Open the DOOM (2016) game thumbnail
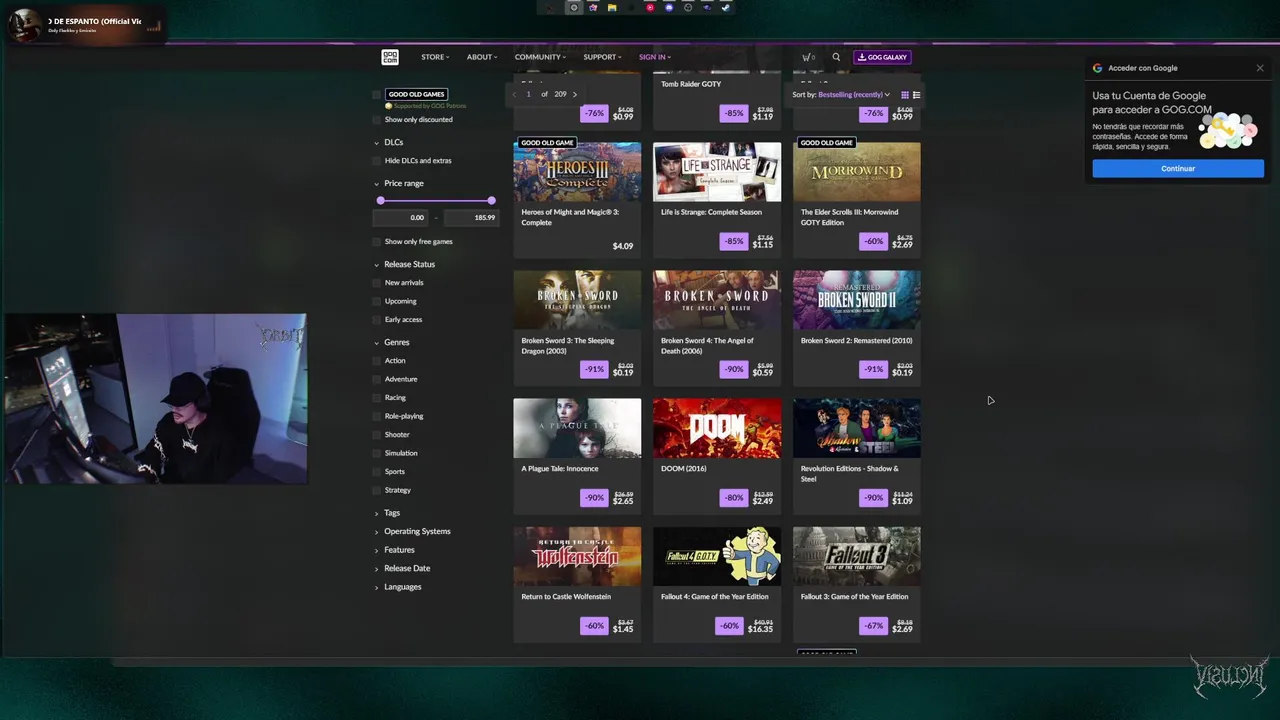This screenshot has height=720, width=1280. [x=717, y=428]
